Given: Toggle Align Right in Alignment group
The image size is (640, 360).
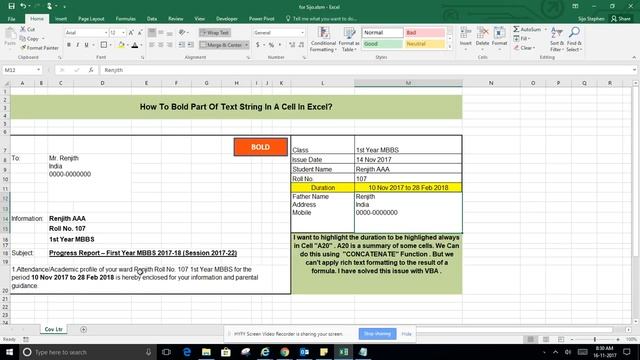Looking at the screenshot, I should point(169,45).
